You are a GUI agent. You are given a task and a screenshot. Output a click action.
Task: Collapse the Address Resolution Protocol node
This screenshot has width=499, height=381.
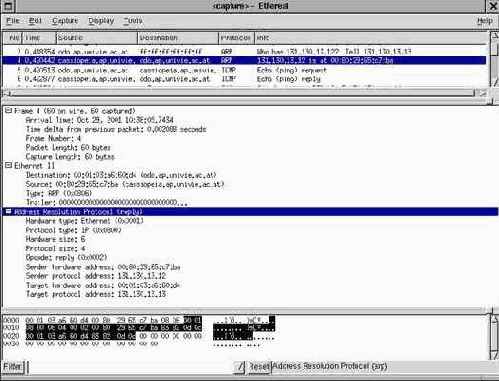pos(8,212)
